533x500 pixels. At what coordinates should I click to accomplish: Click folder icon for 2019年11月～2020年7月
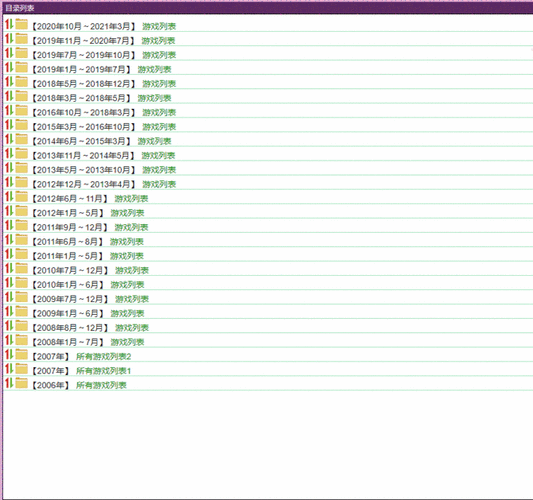point(21,39)
